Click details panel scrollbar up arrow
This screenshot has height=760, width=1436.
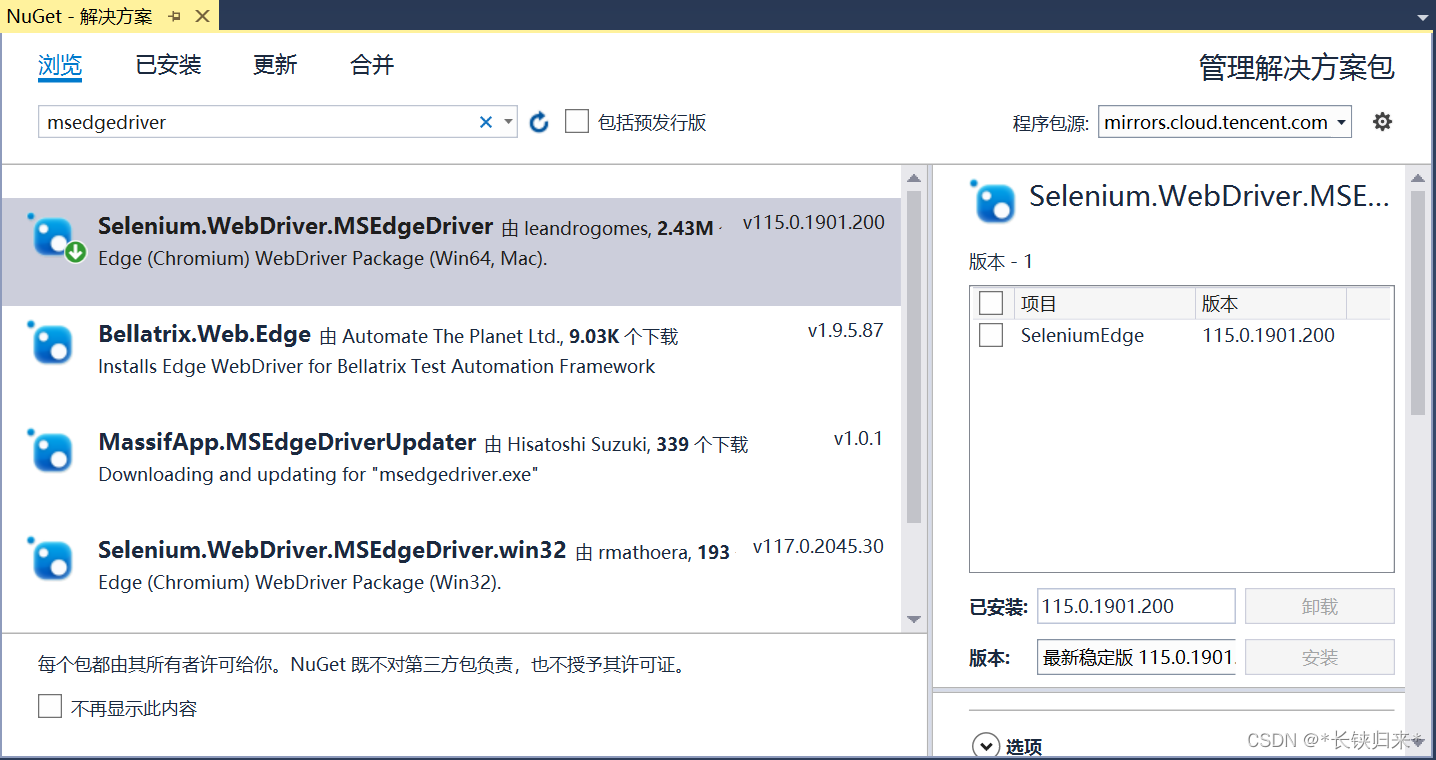(x=1417, y=178)
